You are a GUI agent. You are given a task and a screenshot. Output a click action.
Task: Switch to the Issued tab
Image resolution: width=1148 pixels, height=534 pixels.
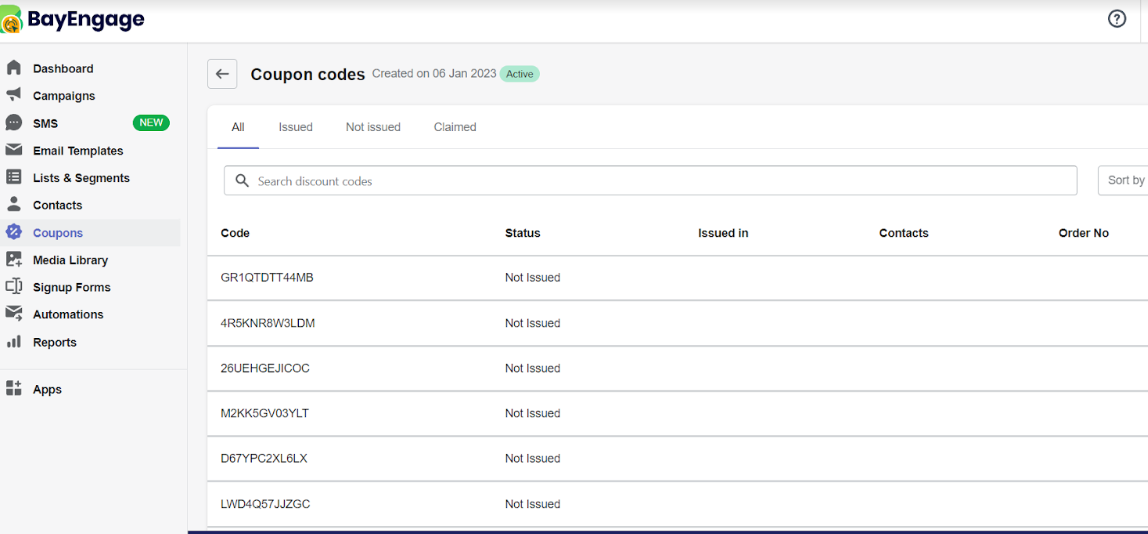click(x=295, y=127)
